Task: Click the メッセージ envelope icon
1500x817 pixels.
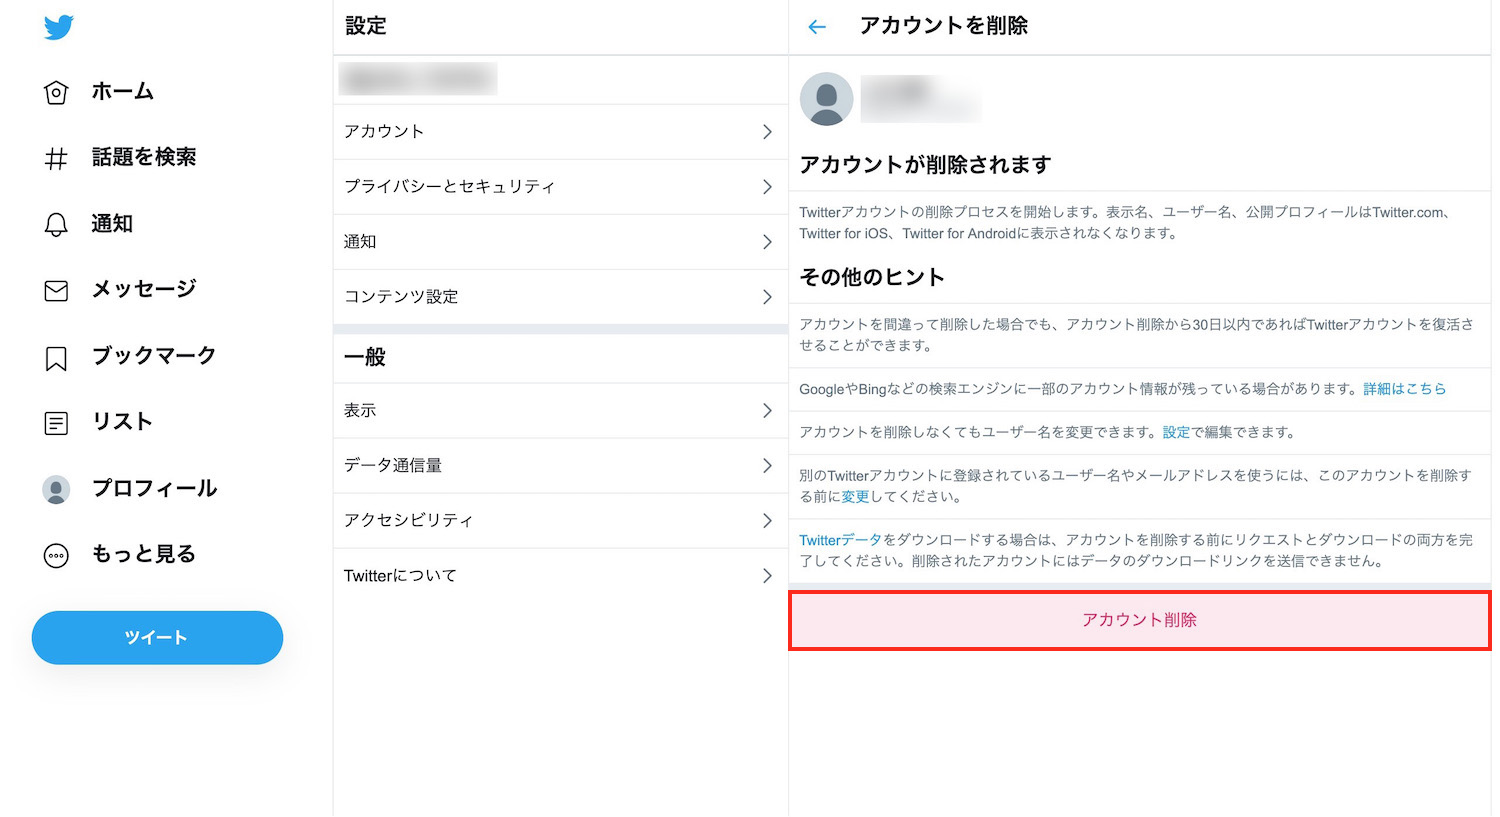Action: pyautogui.click(x=56, y=291)
